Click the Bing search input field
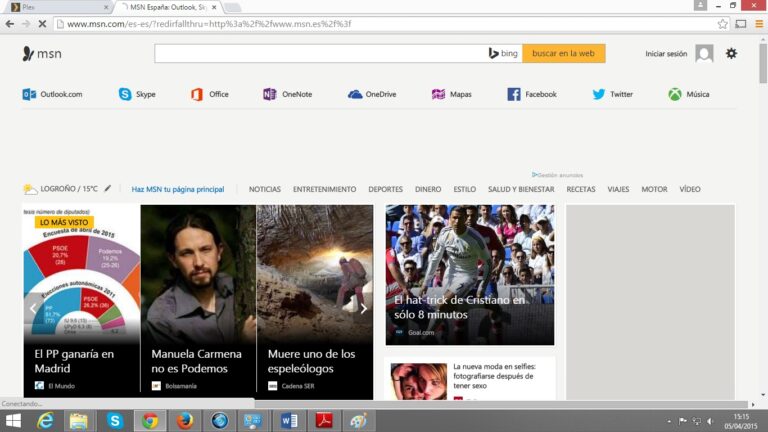 [x=320, y=53]
